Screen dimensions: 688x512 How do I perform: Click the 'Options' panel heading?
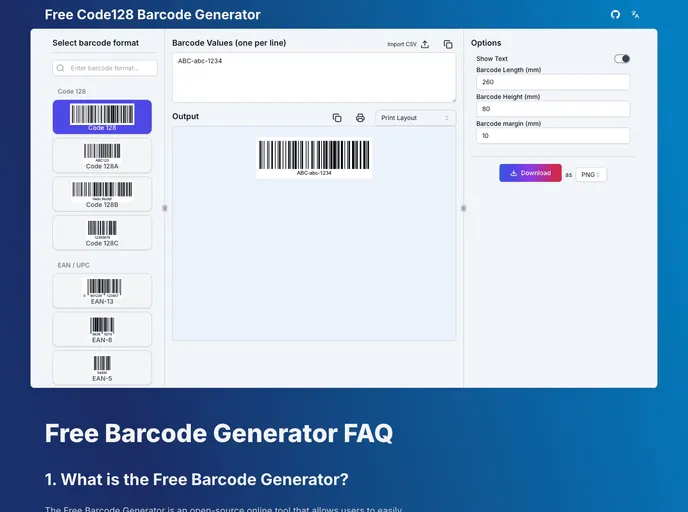486,43
